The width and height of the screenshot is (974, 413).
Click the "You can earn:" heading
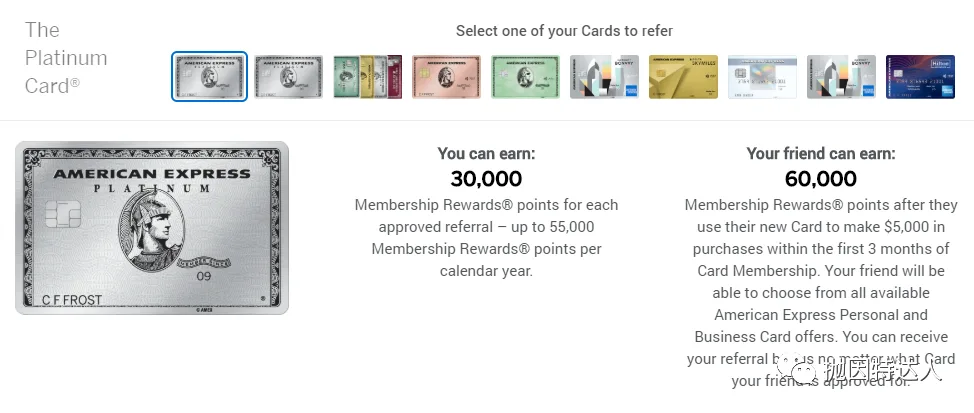pos(486,154)
